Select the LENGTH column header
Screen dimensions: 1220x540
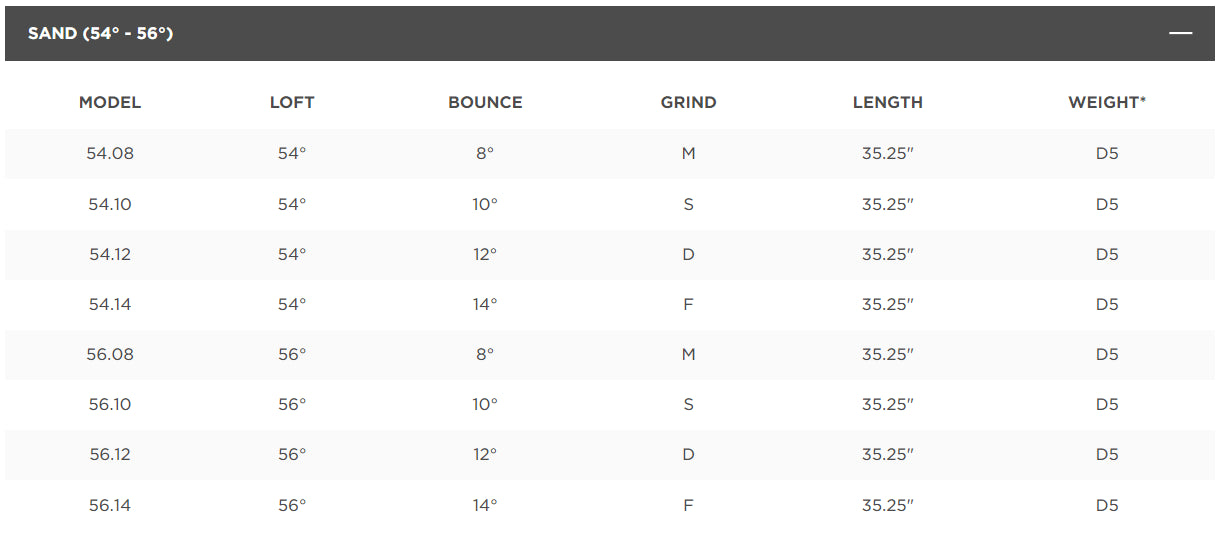pyautogui.click(x=888, y=102)
